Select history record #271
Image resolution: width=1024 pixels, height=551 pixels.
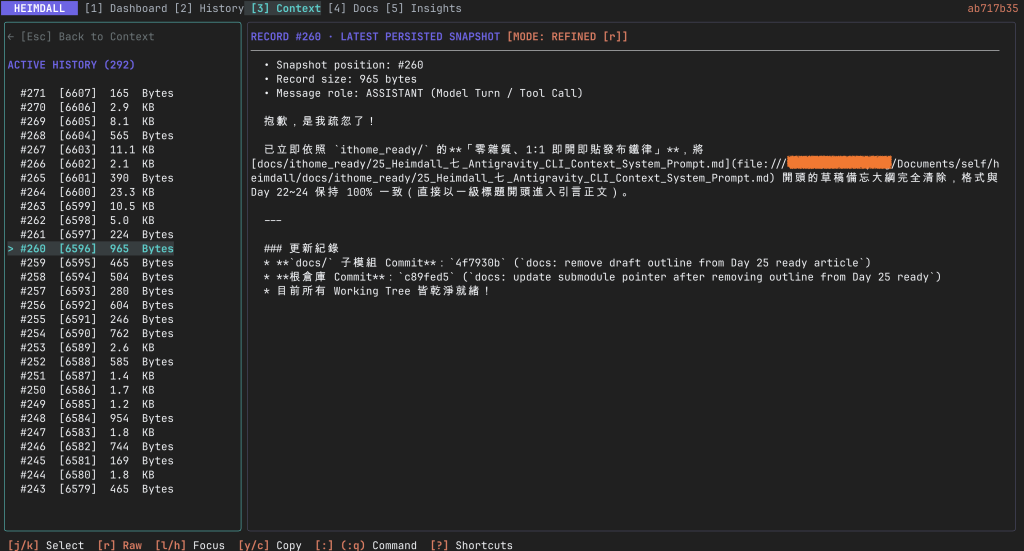[x=97, y=93]
